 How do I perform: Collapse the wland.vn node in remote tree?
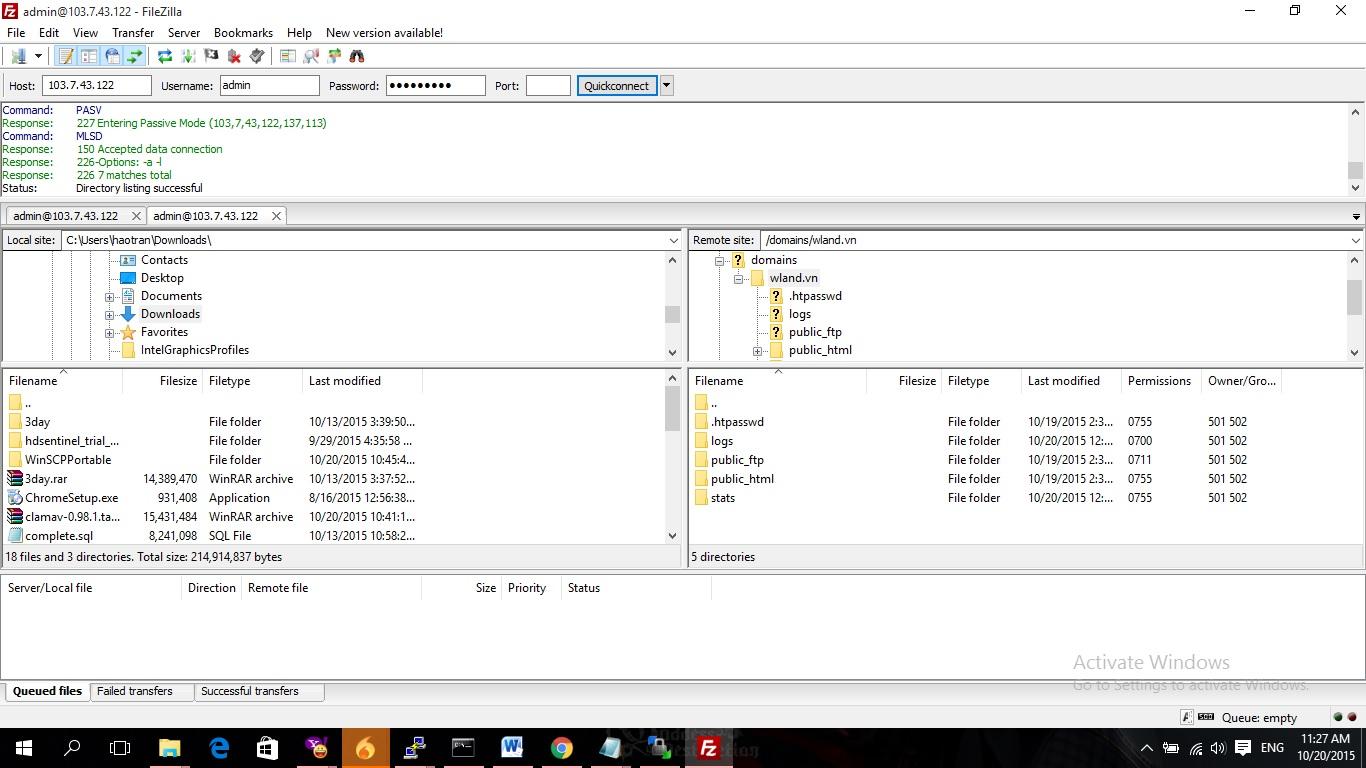click(x=738, y=279)
